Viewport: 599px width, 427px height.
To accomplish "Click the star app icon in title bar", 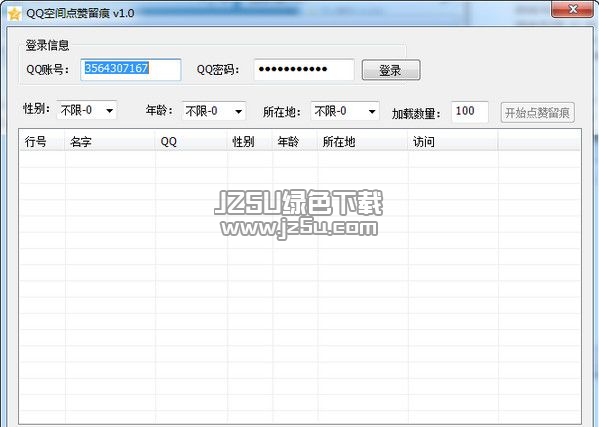I will point(14,14).
